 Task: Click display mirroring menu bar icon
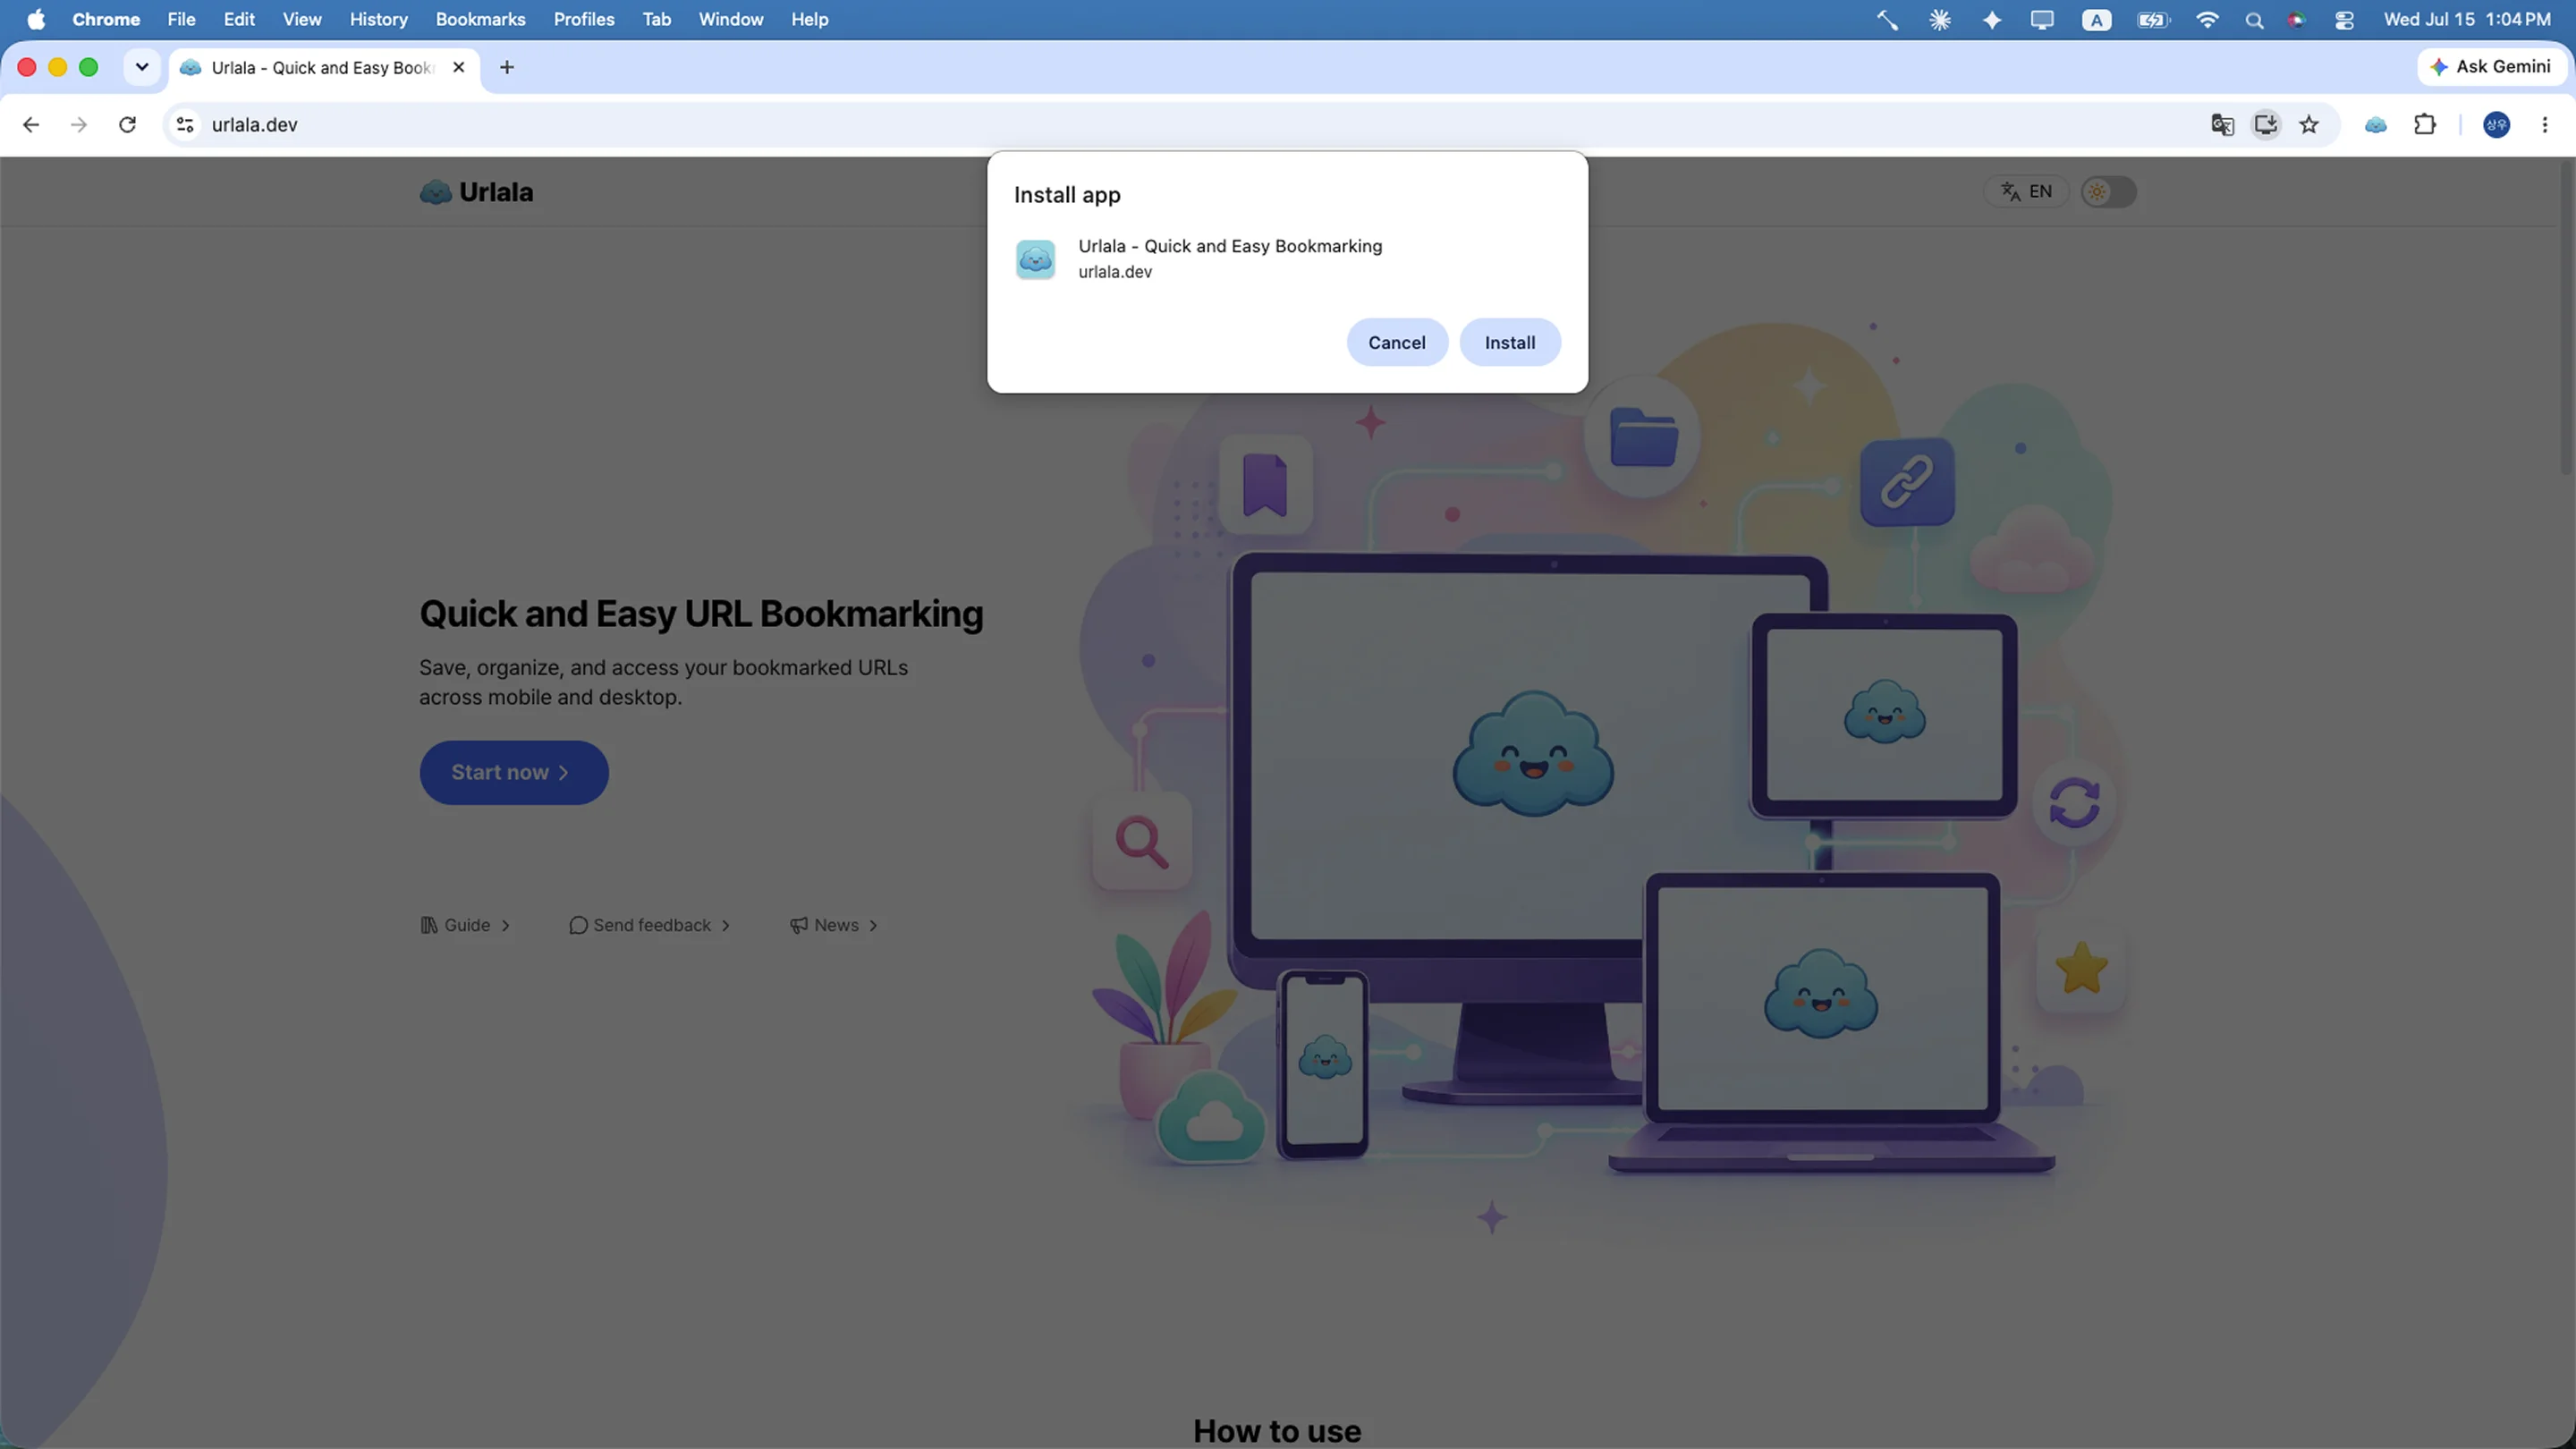pos(2042,19)
